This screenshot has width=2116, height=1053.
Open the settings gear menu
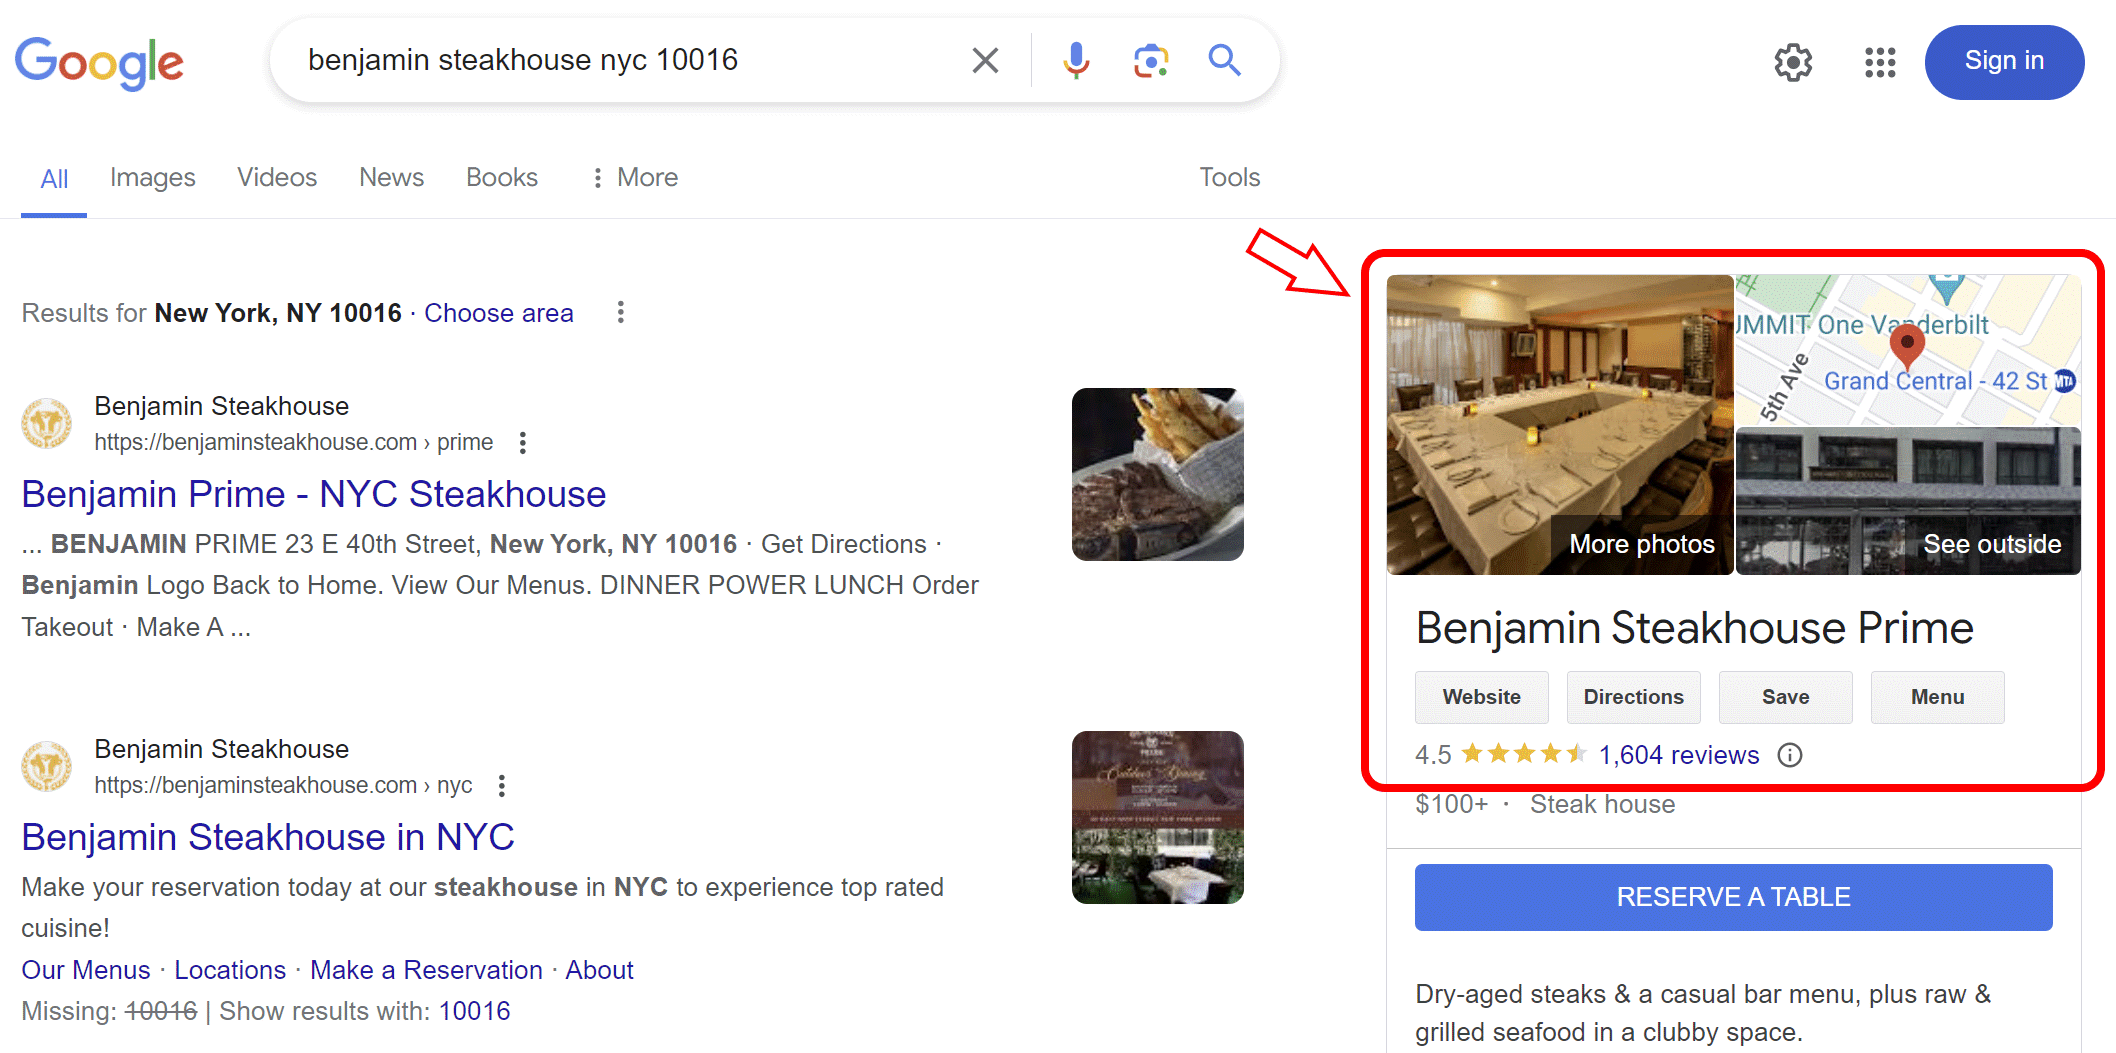pos(1793,62)
